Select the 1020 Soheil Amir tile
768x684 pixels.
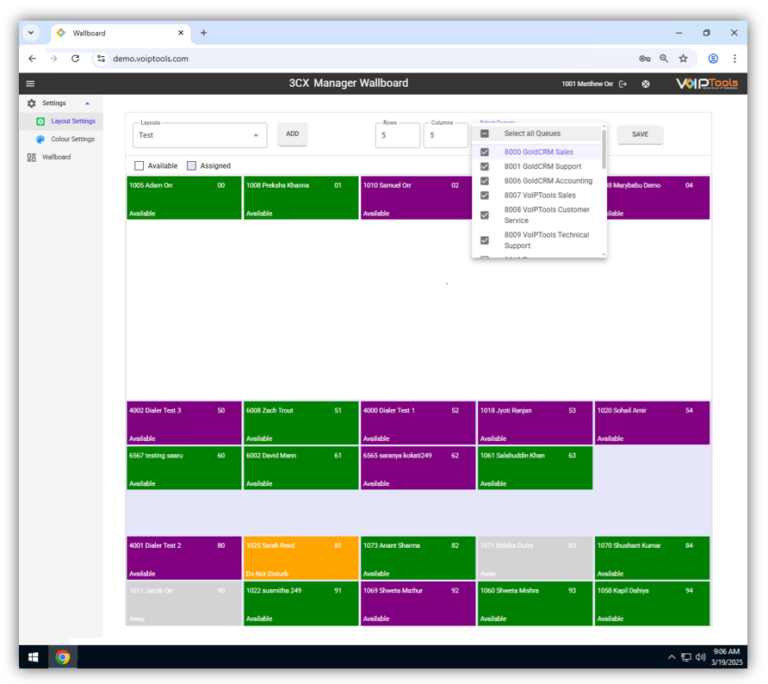(652, 423)
